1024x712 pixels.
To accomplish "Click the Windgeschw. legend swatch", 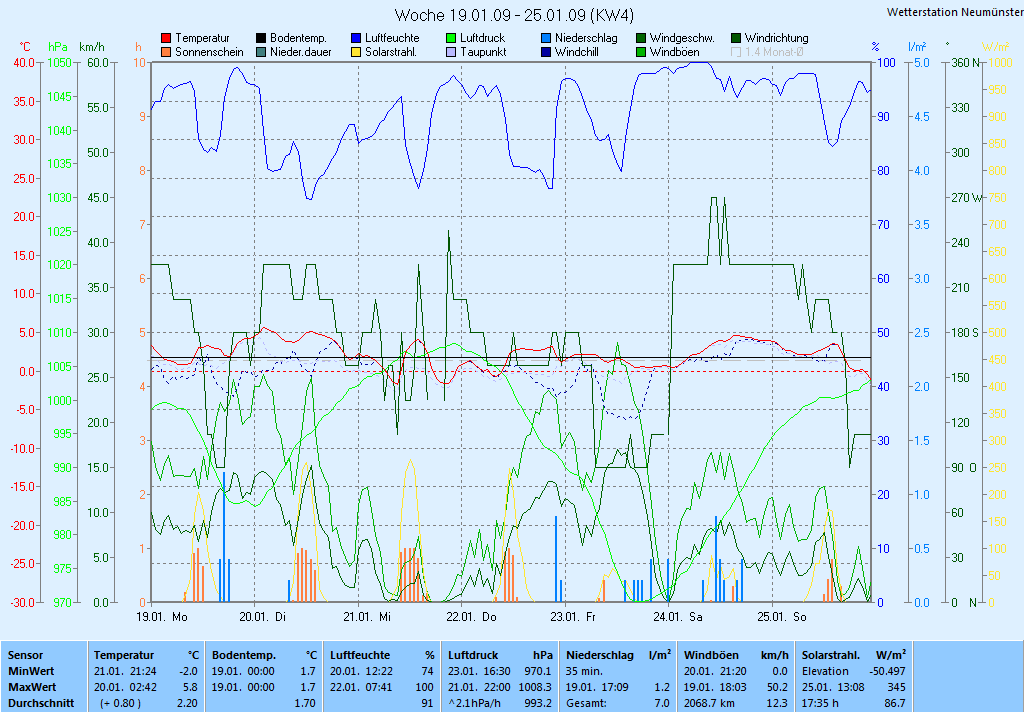I will tap(641, 39).
